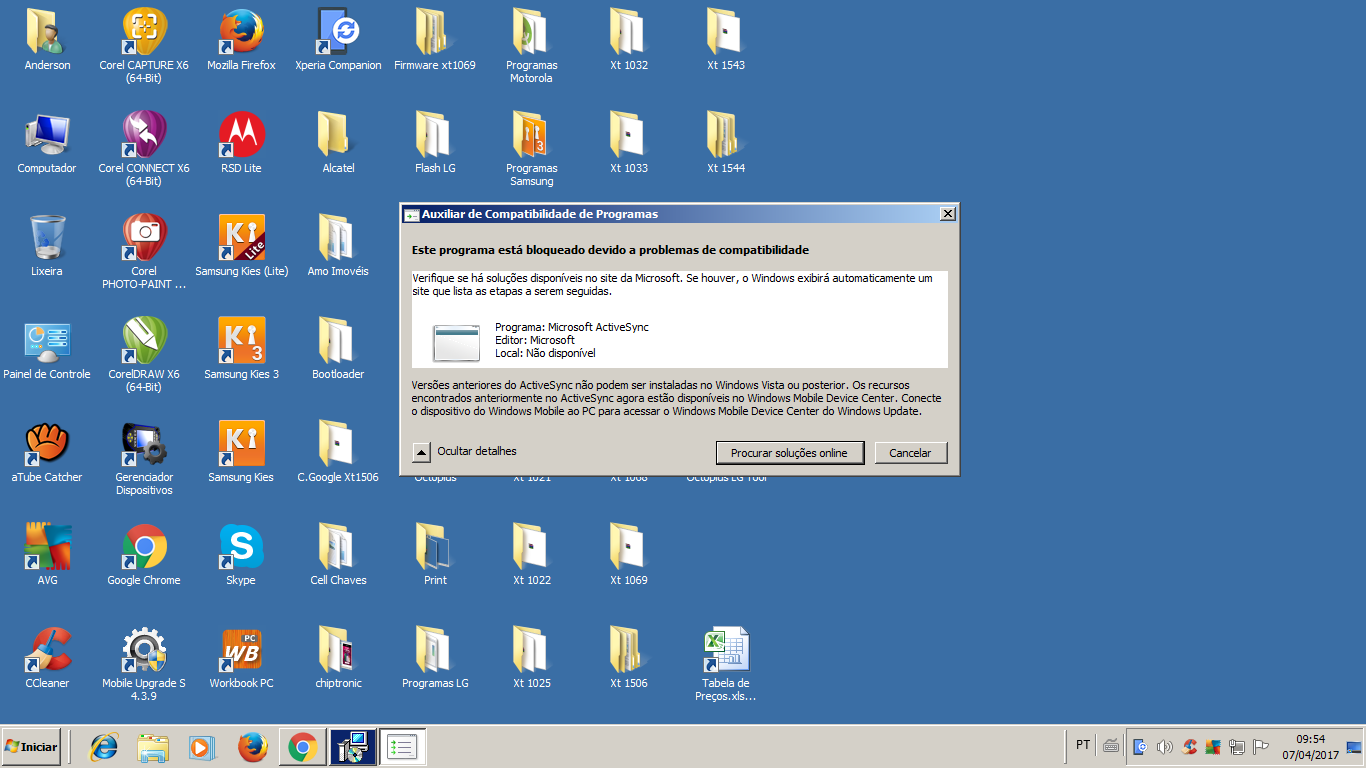Launch Workbook PC

[241, 658]
